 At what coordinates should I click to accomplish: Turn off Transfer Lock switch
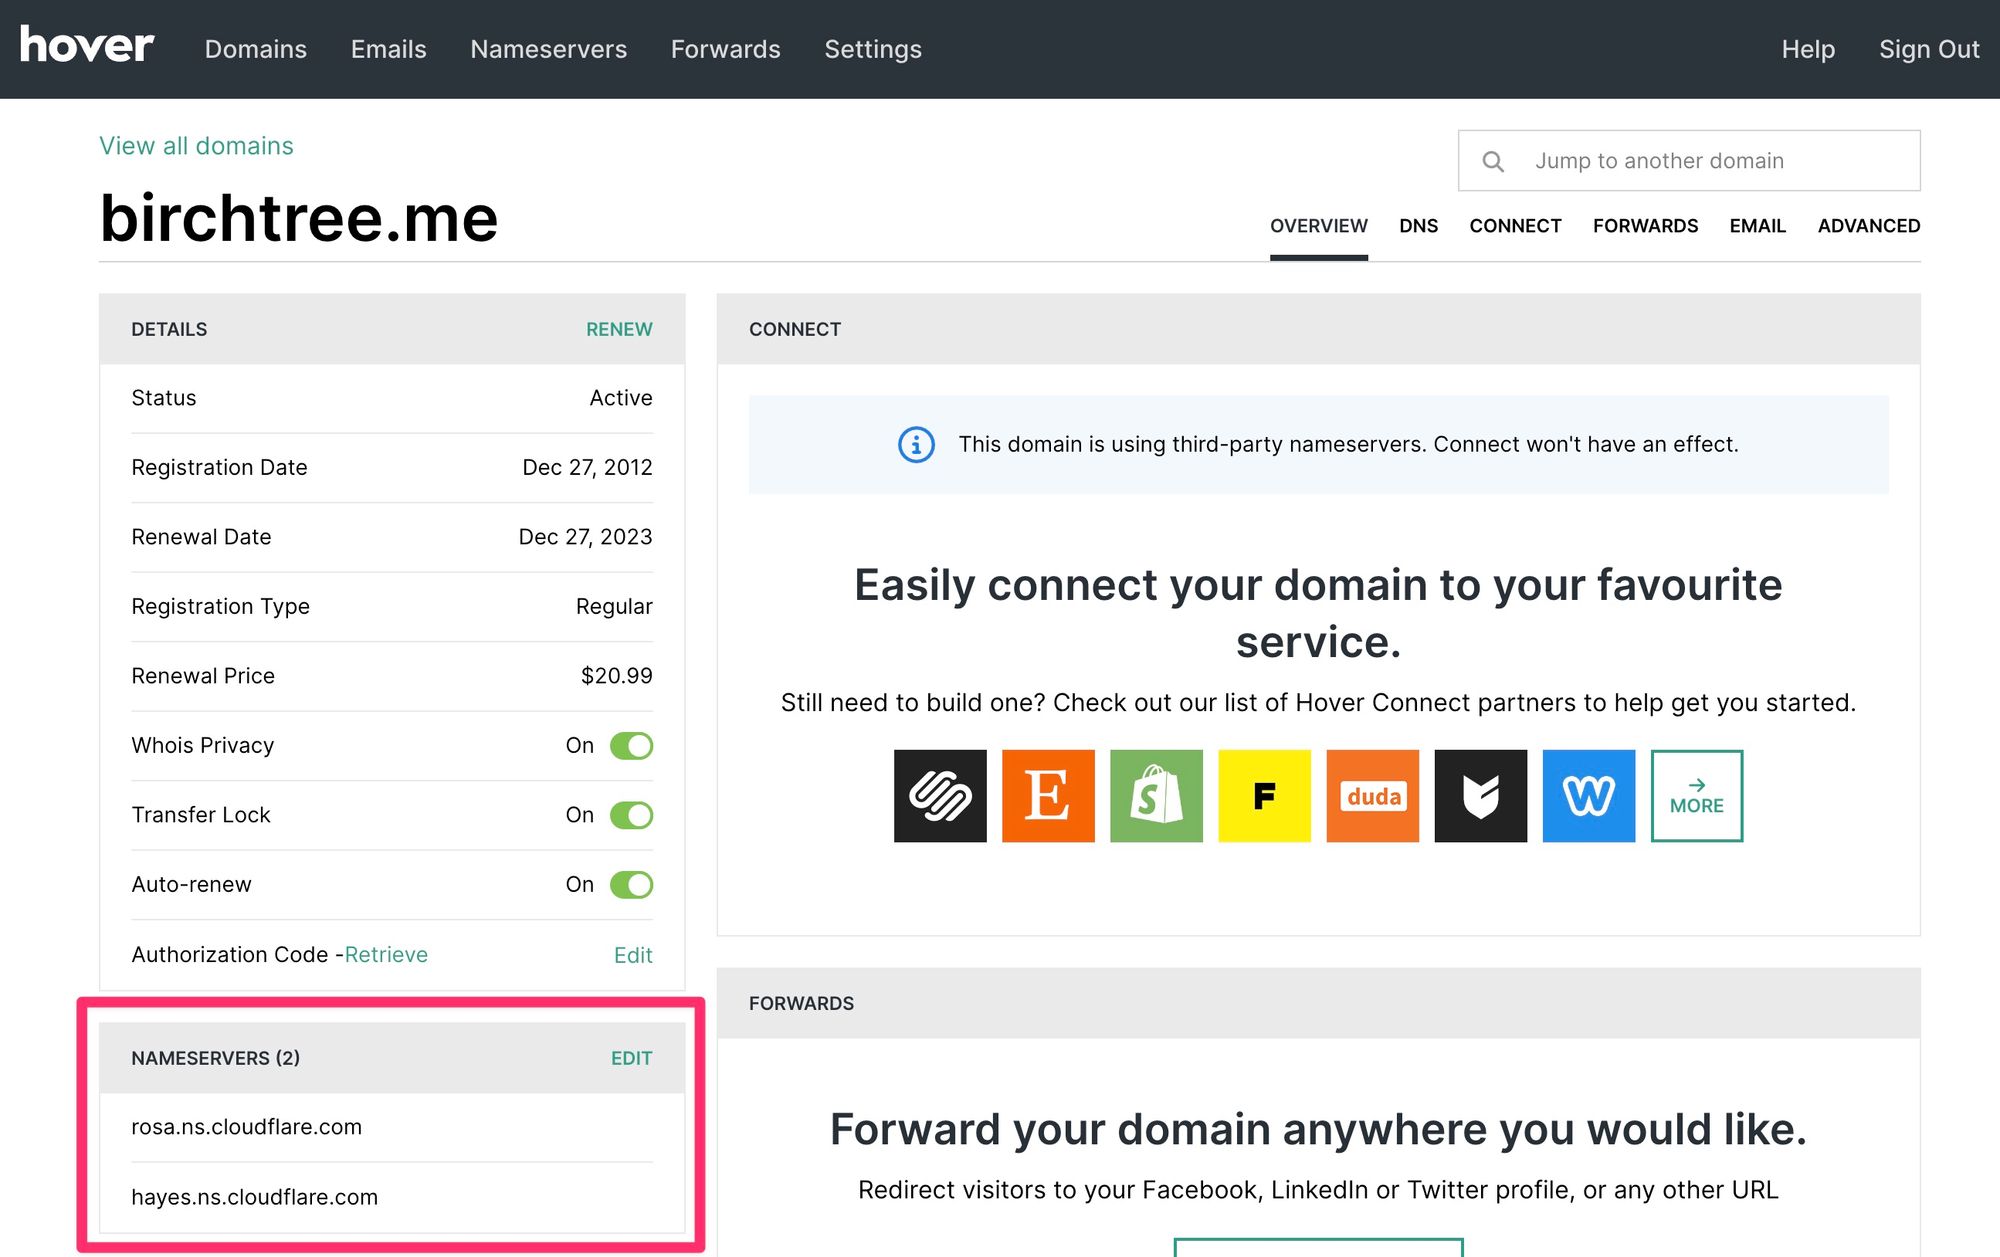[631, 815]
